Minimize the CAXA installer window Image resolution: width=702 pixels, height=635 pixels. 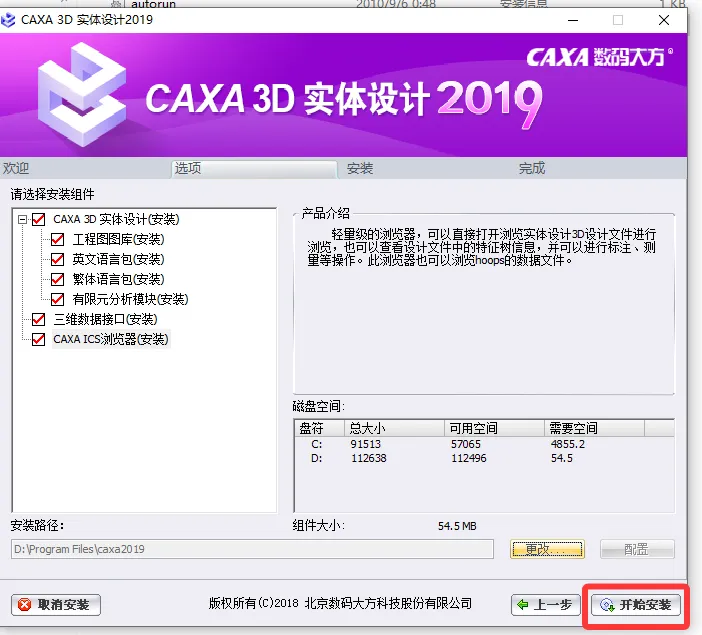[573, 20]
